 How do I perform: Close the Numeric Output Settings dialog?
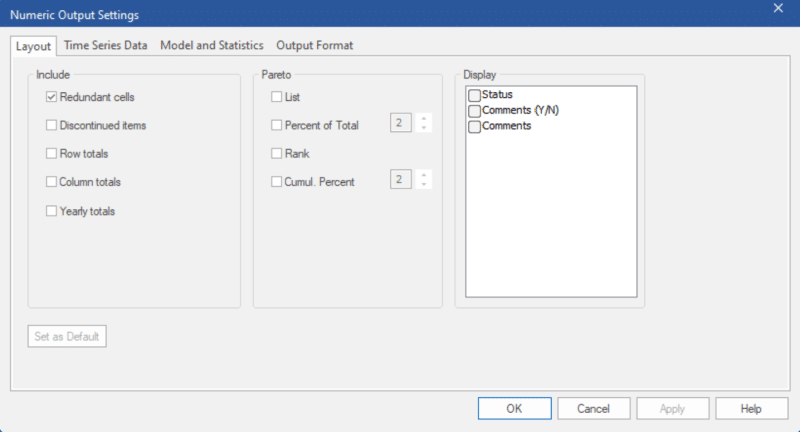tap(778, 9)
